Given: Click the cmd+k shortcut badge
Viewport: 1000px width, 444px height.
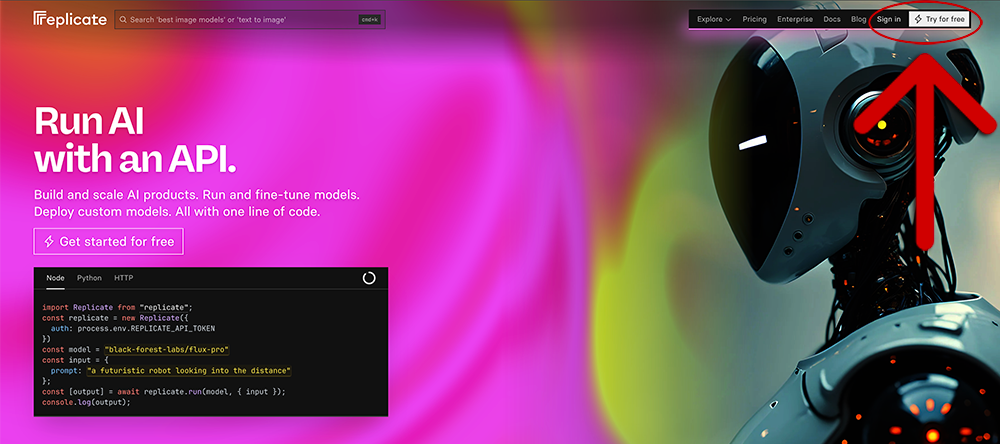Looking at the screenshot, I should point(369,19).
